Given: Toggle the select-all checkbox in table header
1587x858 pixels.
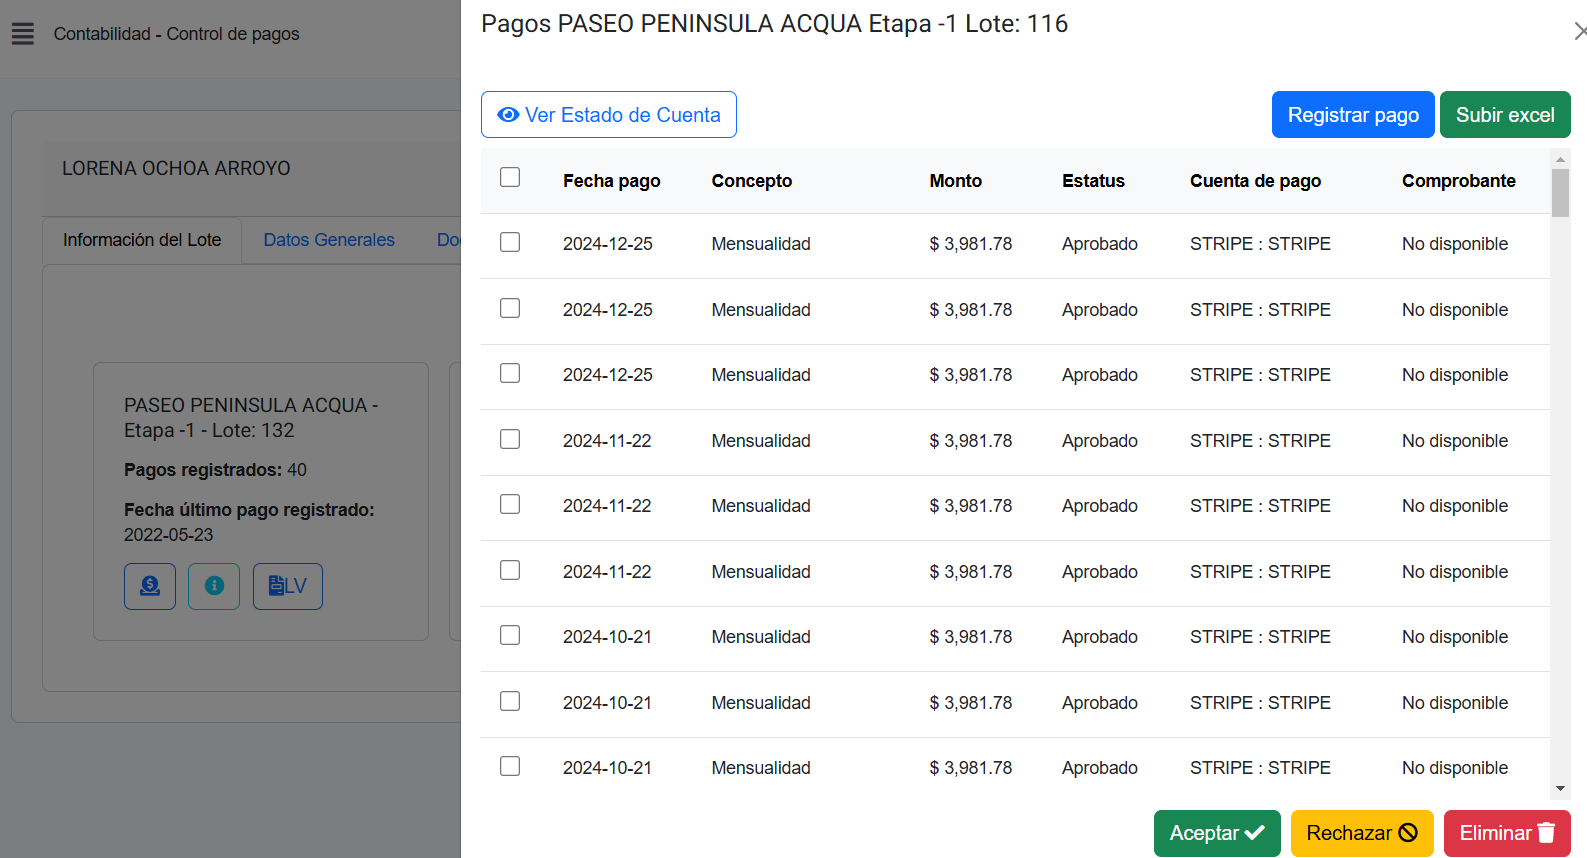Looking at the screenshot, I should pyautogui.click(x=510, y=178).
